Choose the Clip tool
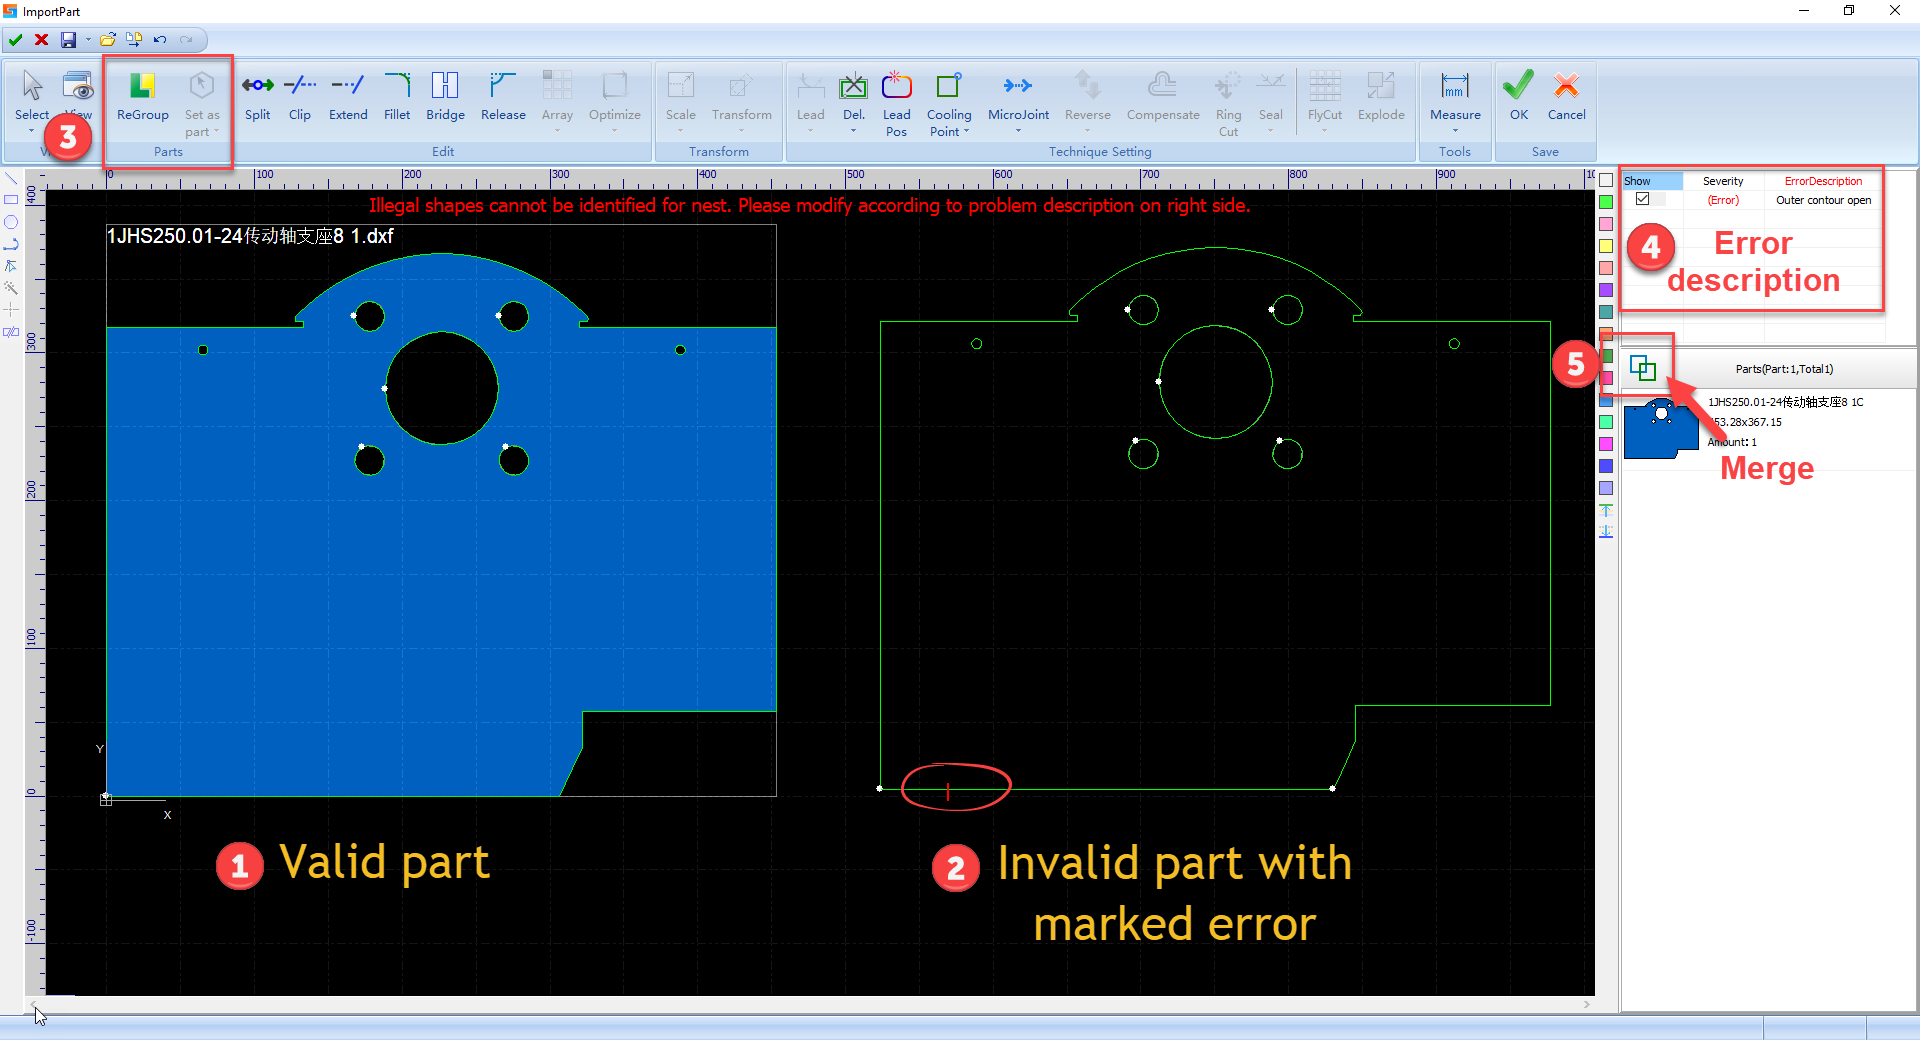 300,97
